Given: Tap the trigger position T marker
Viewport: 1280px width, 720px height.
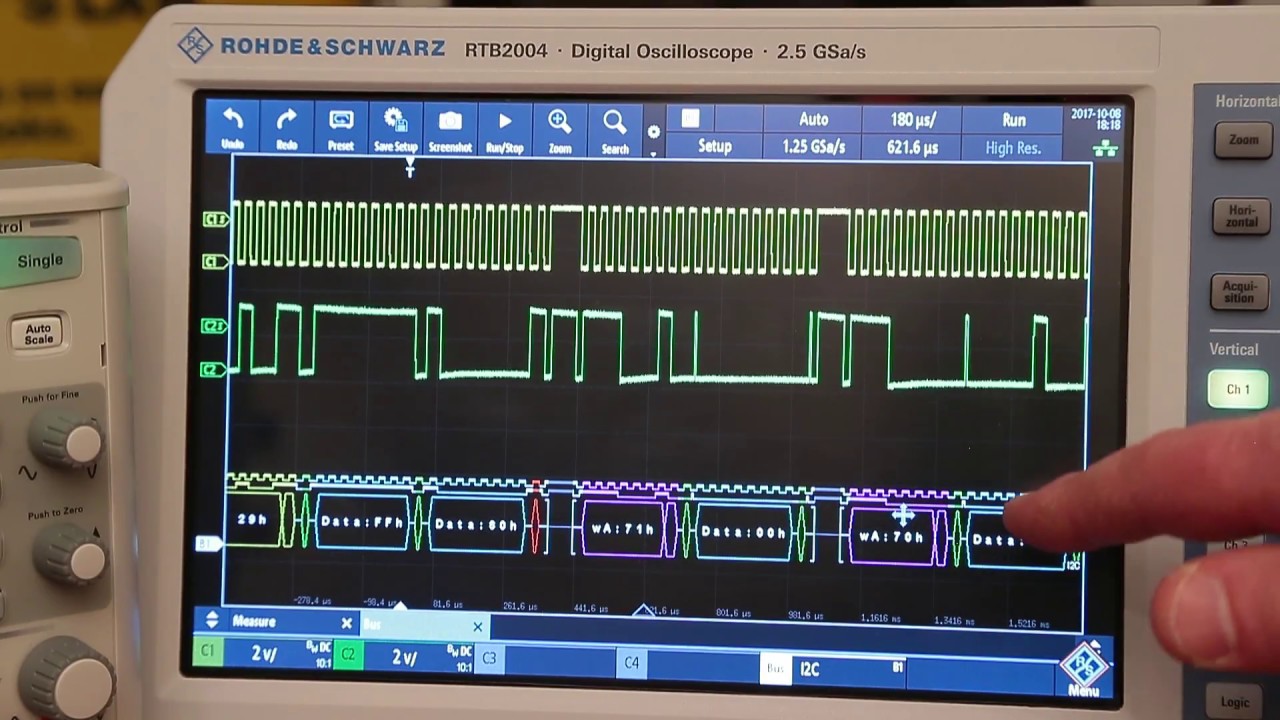Looking at the screenshot, I should (410, 170).
